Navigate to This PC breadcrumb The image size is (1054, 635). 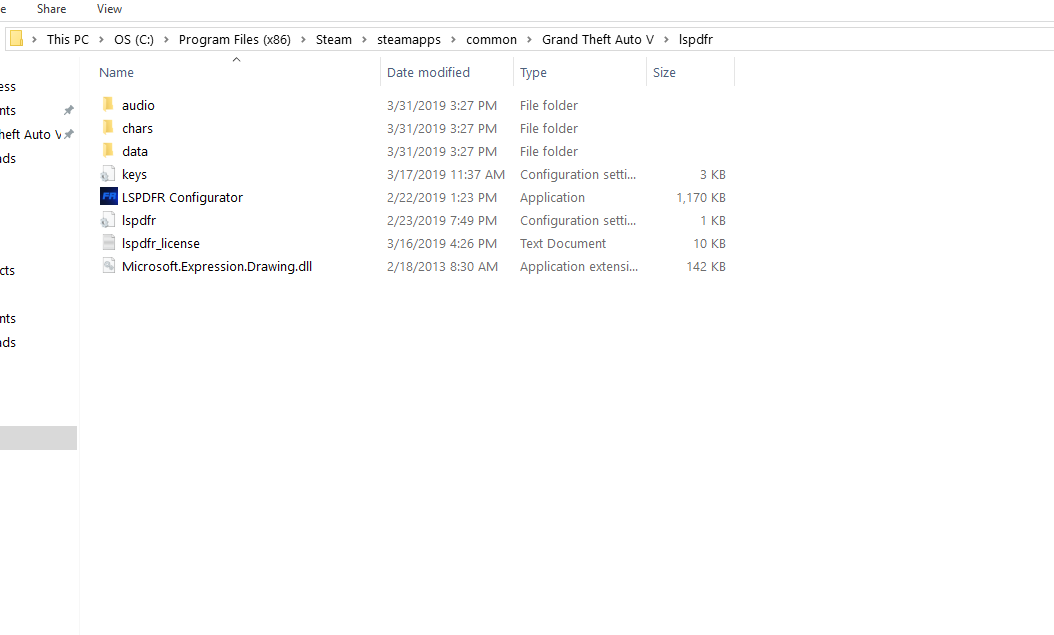(x=68, y=40)
